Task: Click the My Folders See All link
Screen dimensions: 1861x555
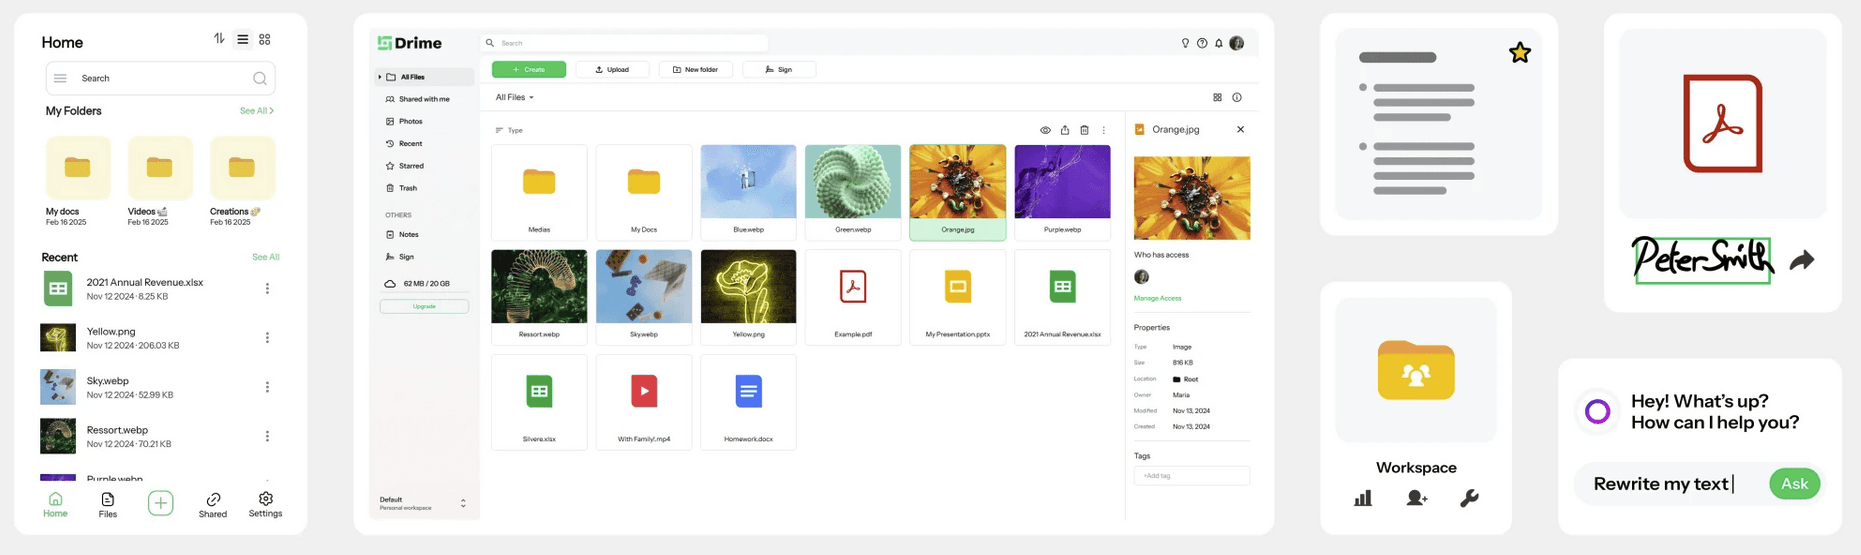Action: [256, 111]
